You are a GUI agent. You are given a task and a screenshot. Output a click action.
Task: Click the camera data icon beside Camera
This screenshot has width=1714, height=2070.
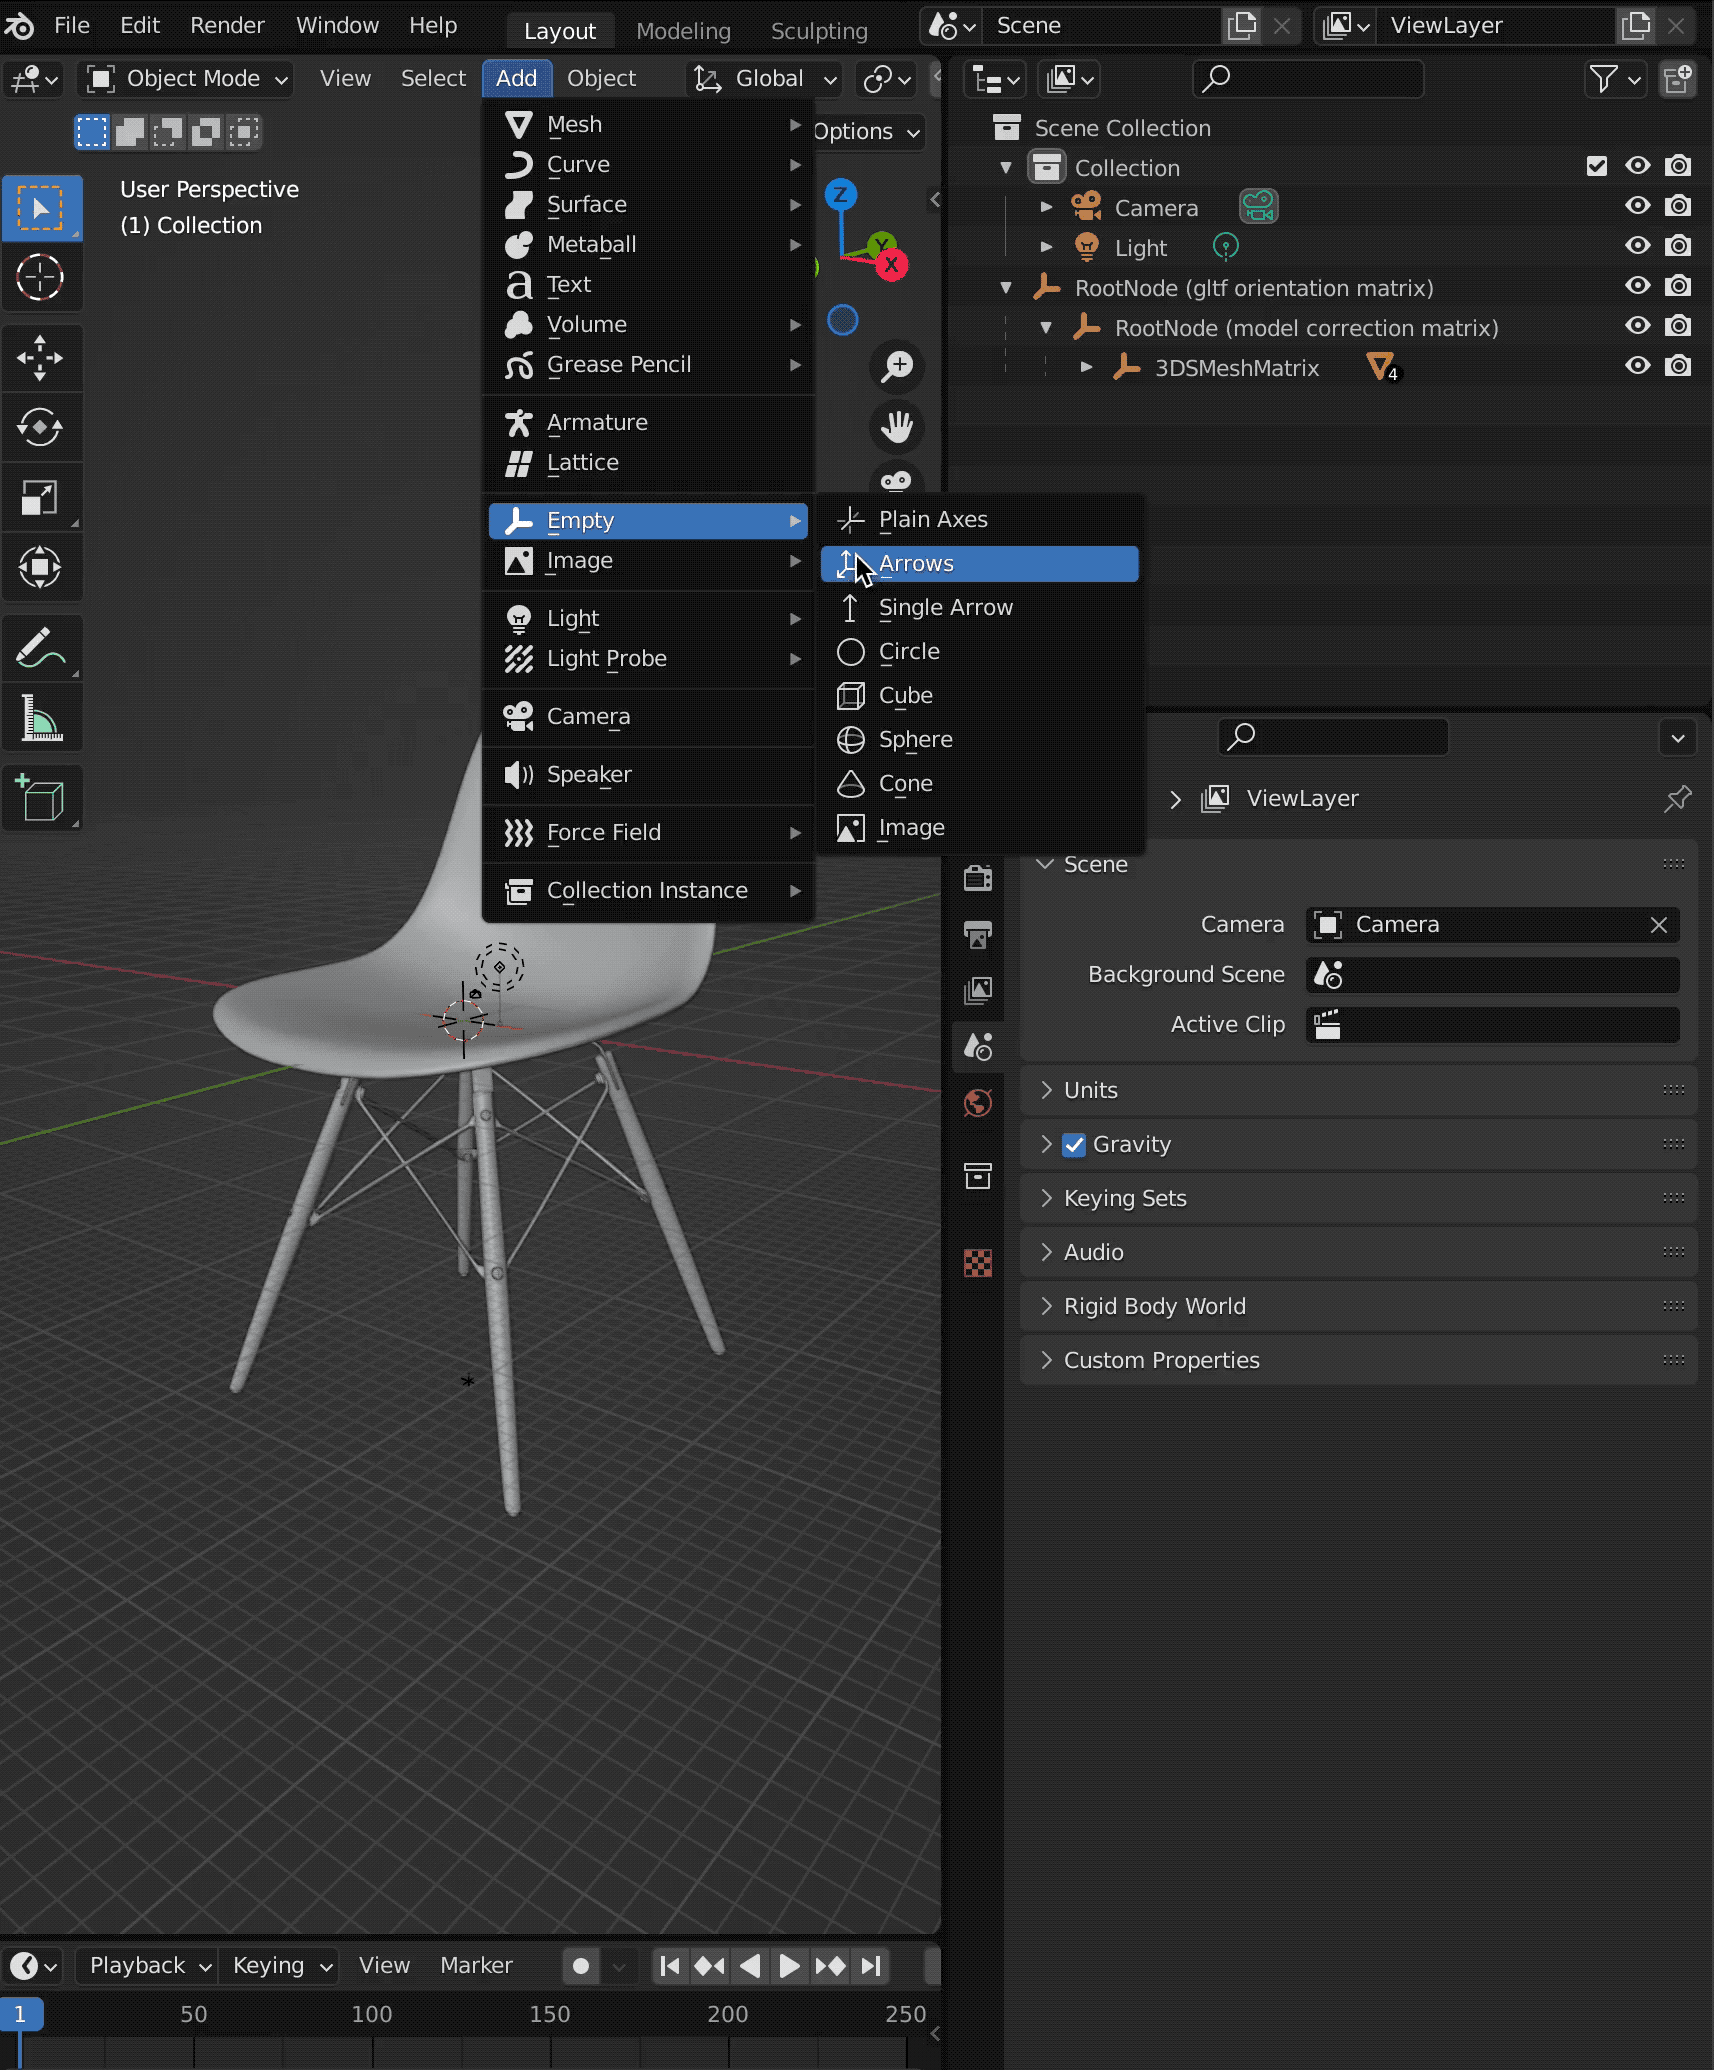pyautogui.click(x=1258, y=207)
